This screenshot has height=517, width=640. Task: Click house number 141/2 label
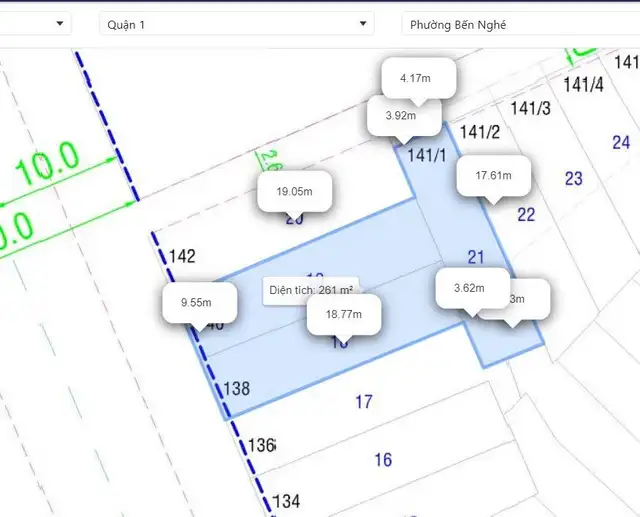point(480,132)
